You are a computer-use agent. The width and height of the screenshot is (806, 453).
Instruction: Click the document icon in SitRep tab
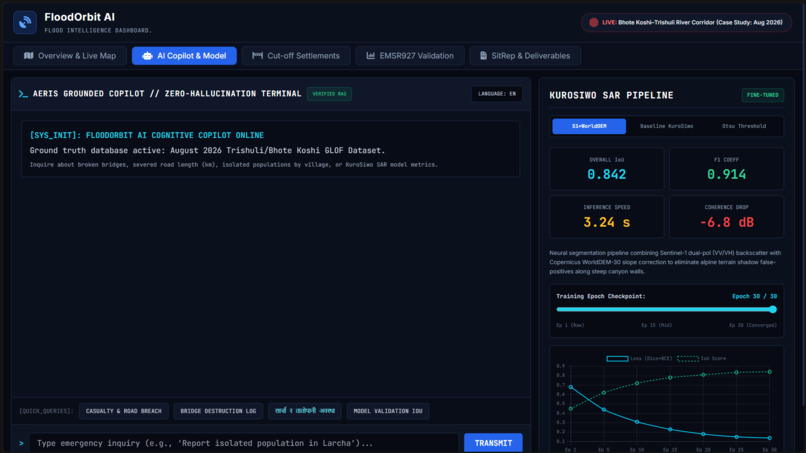pyautogui.click(x=483, y=56)
